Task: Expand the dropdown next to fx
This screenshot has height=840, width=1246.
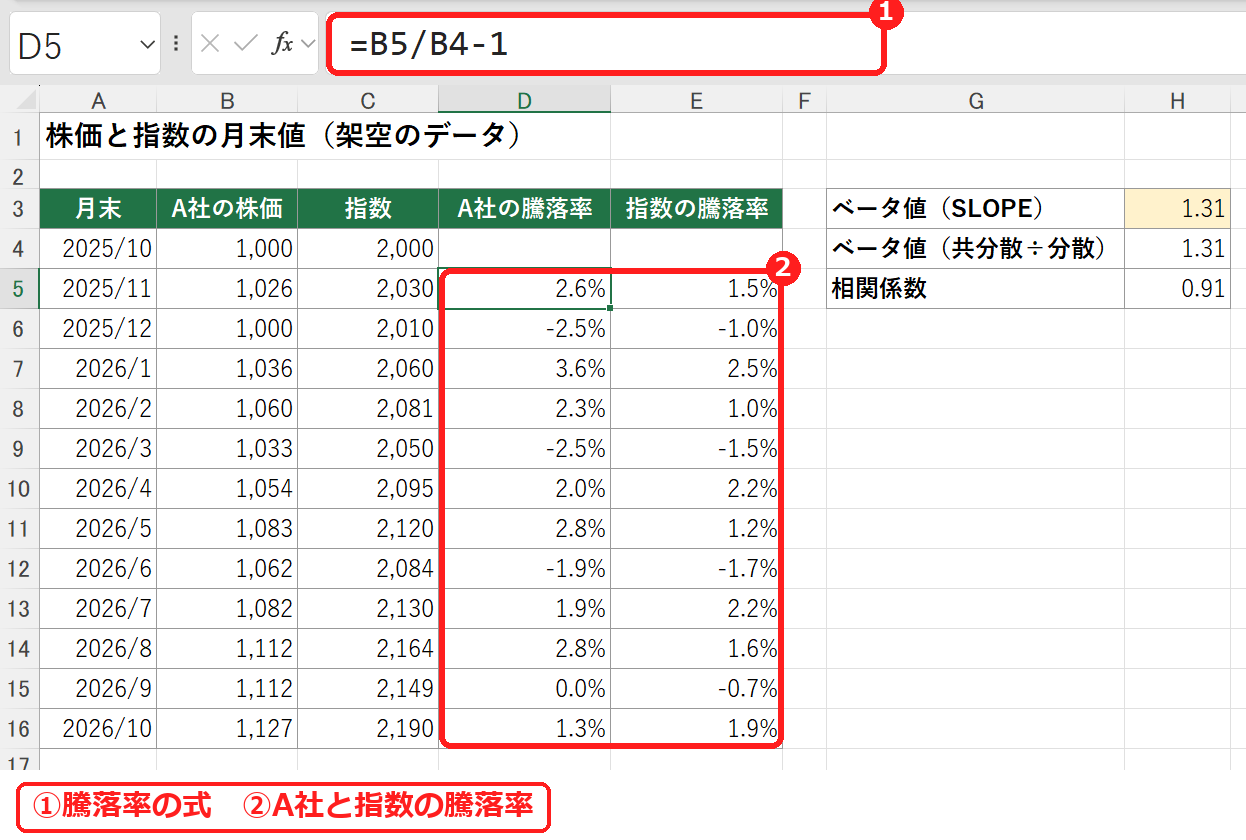Action: (x=307, y=44)
